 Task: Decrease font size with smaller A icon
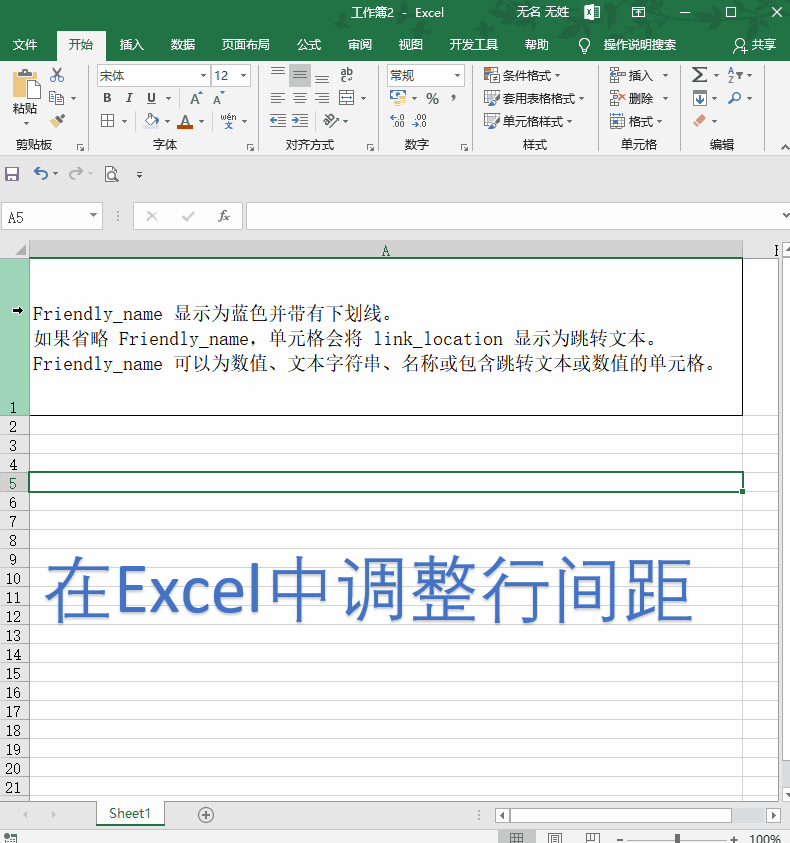point(218,98)
